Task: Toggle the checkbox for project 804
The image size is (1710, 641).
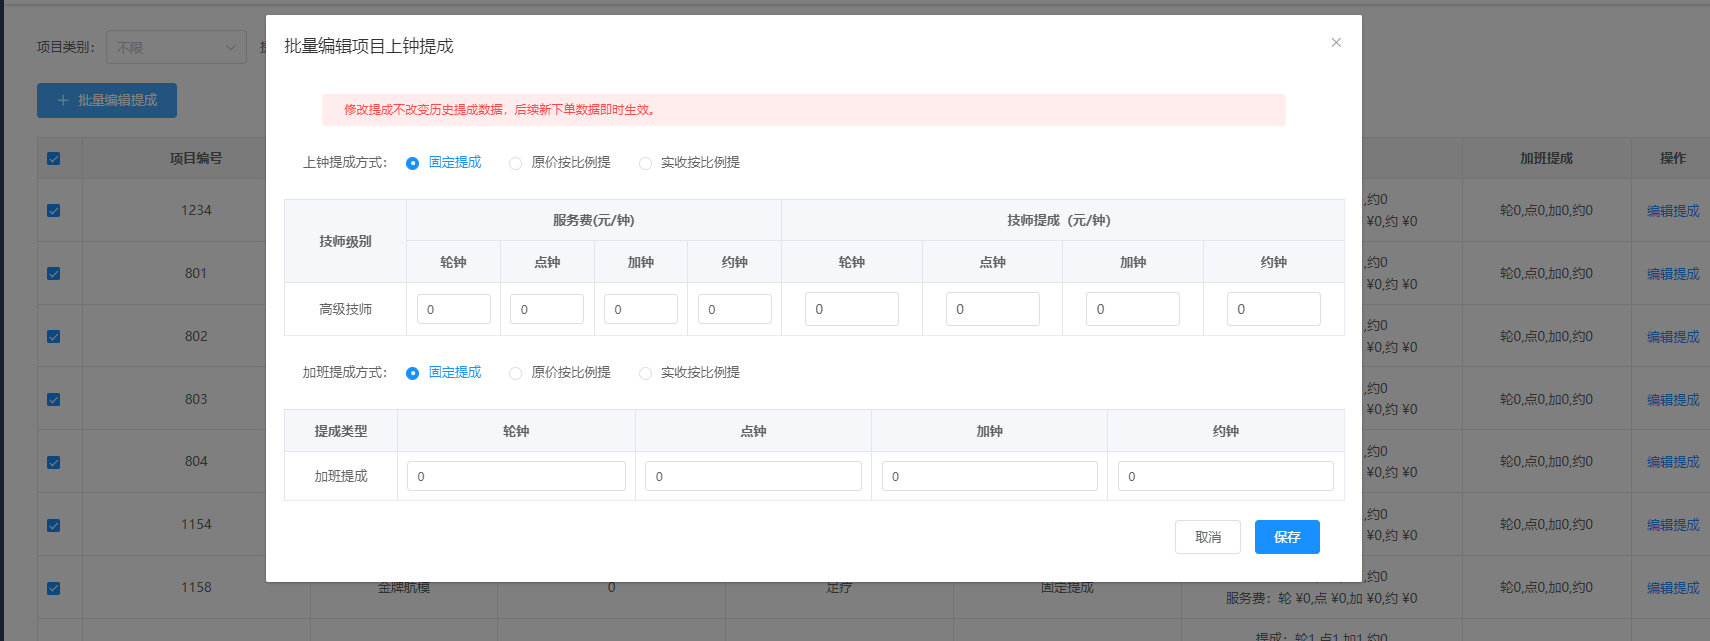Action: pyautogui.click(x=54, y=462)
